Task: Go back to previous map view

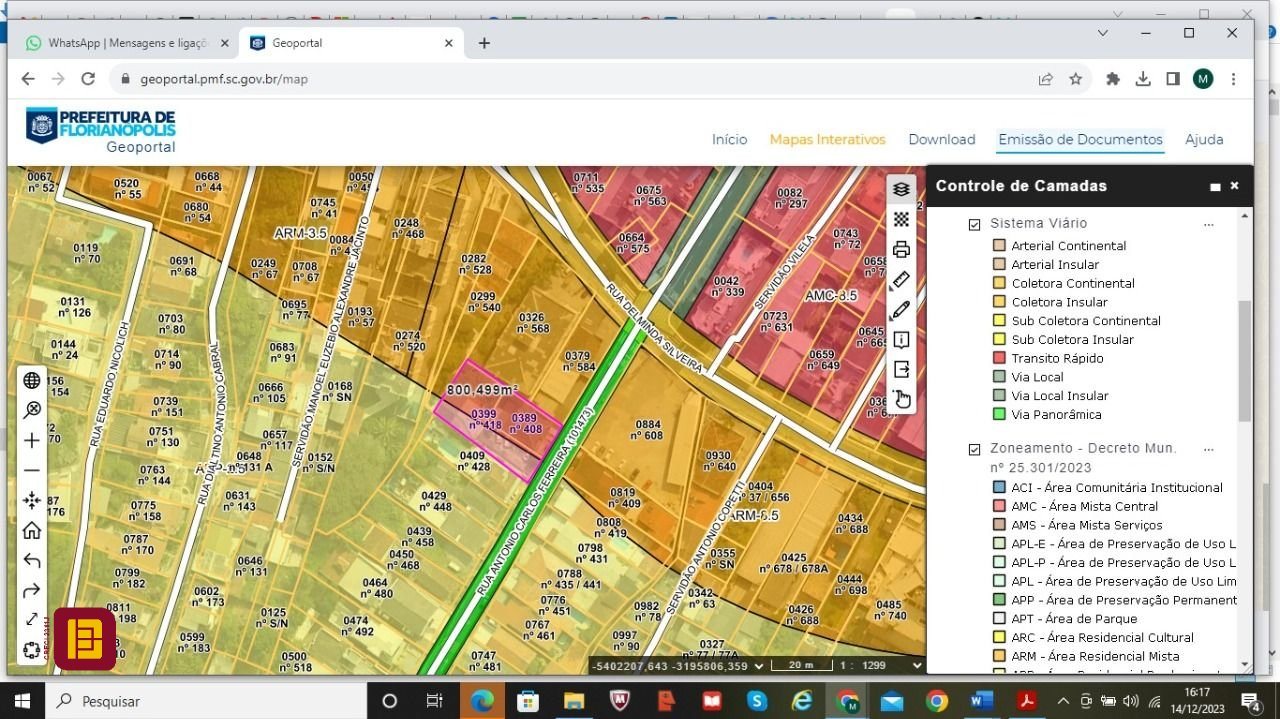Action: pos(32,561)
